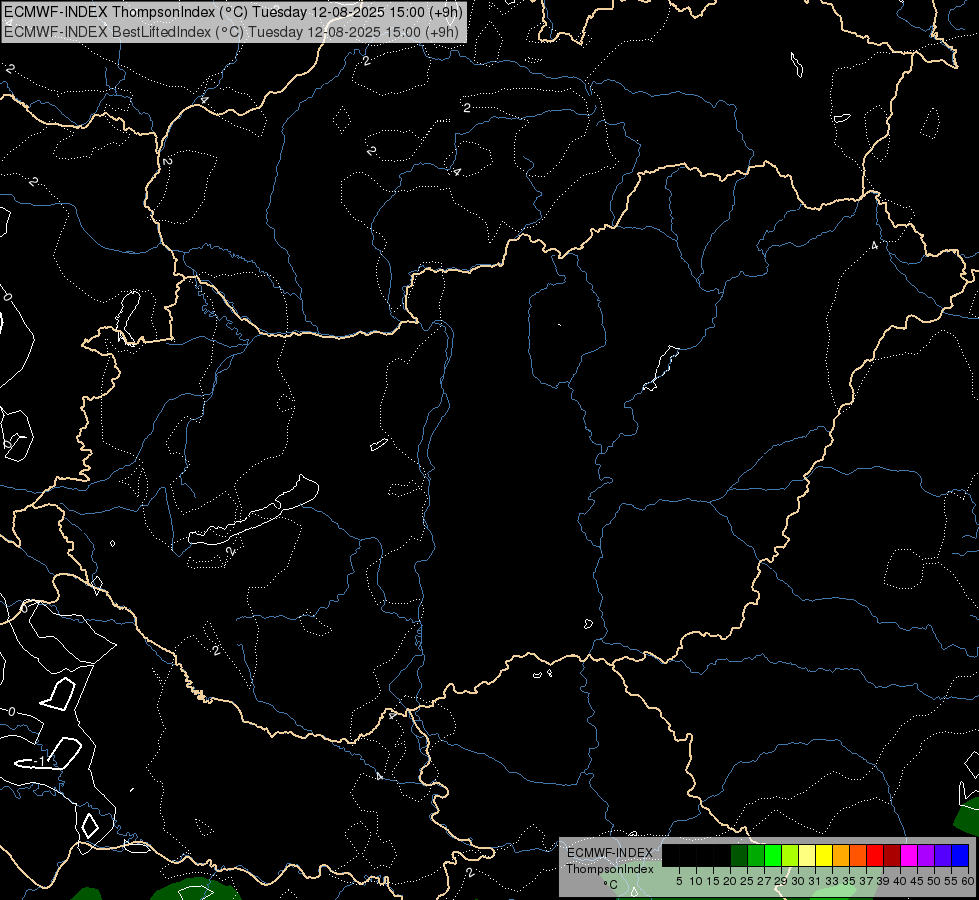Click legend tick value 25
This screenshot has height=900, width=979.
point(747,881)
